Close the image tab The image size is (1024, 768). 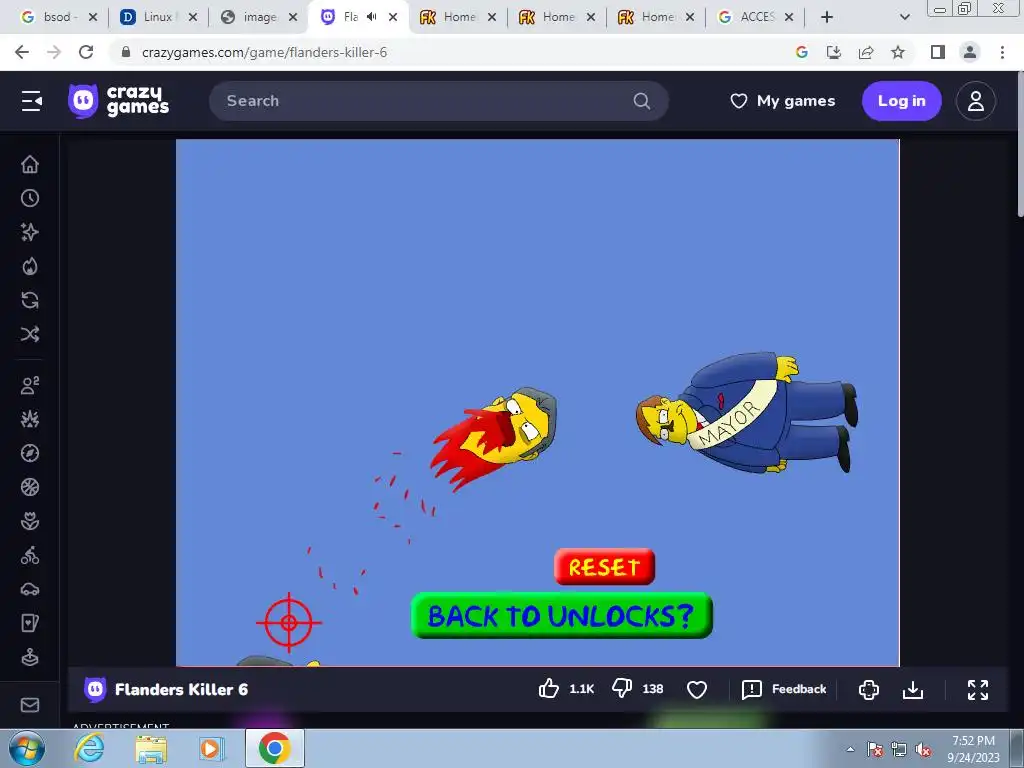click(293, 18)
